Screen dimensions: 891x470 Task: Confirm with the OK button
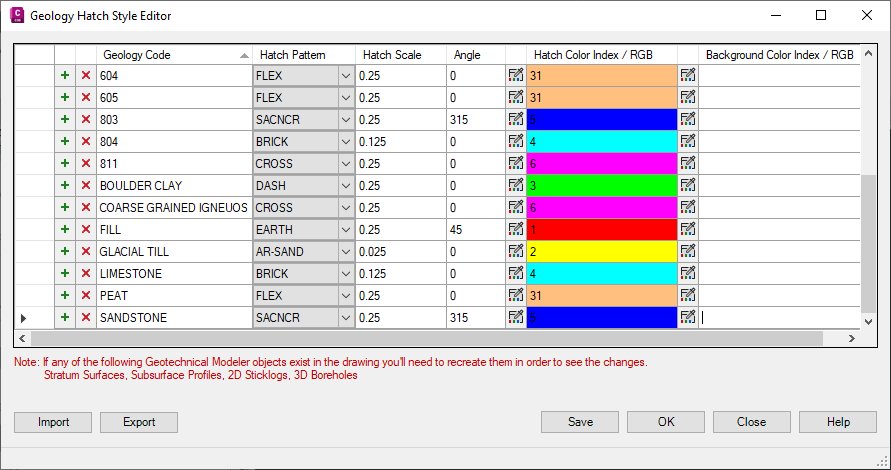pyautogui.click(x=666, y=422)
